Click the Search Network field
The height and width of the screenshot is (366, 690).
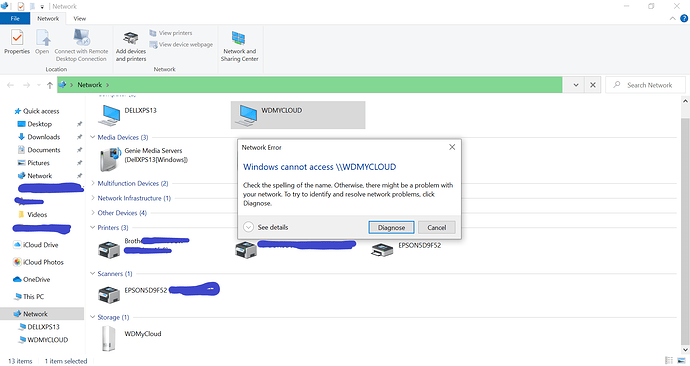(646, 85)
